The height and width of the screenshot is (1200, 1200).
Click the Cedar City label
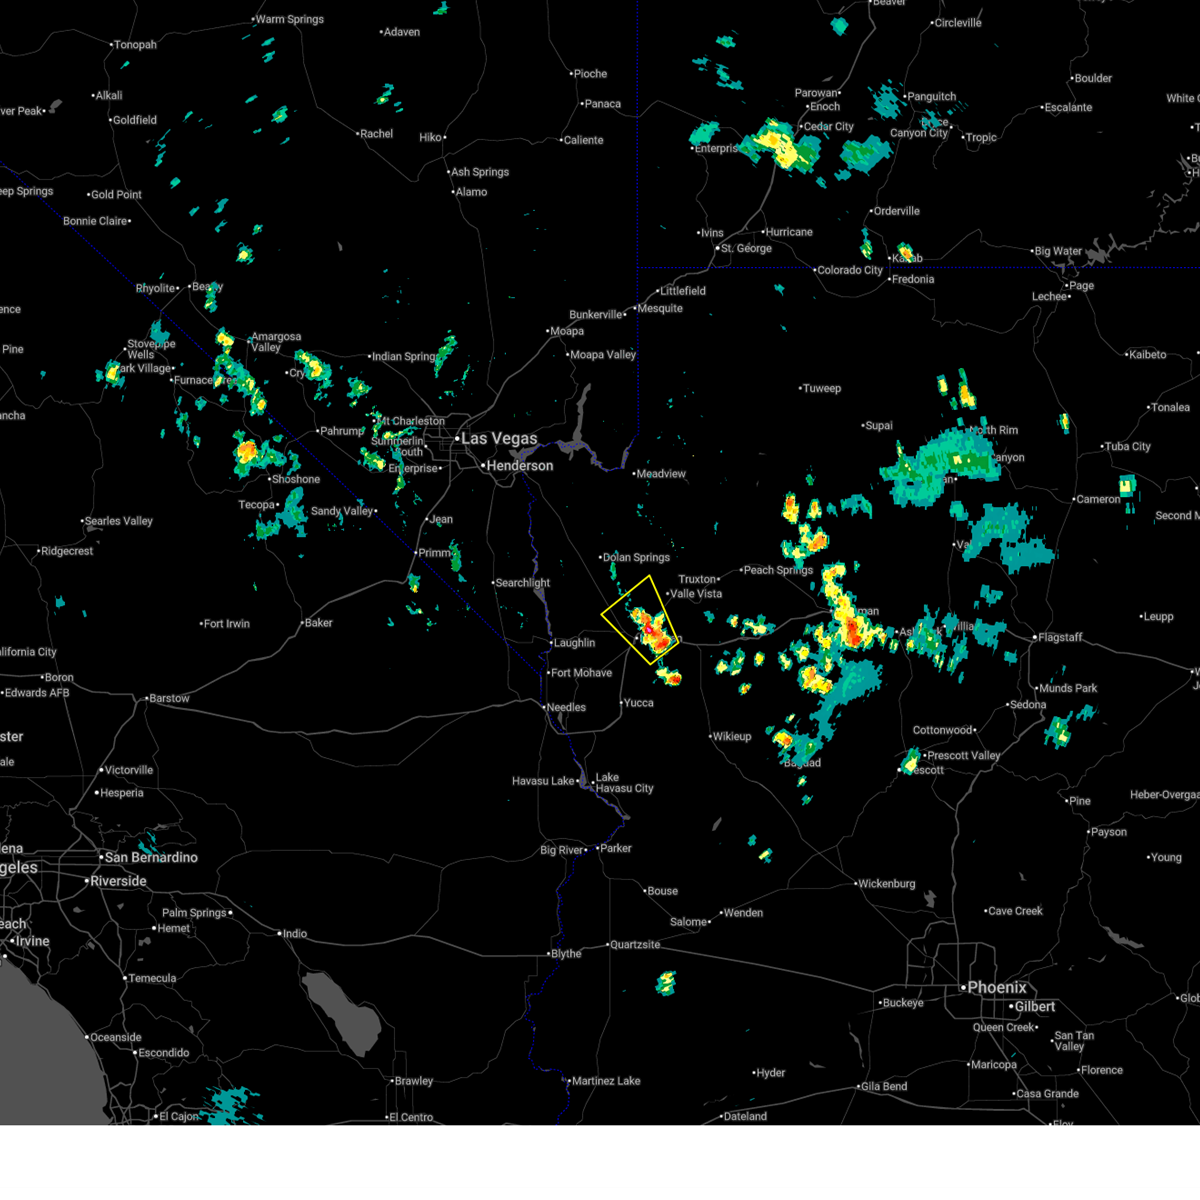[829, 127]
